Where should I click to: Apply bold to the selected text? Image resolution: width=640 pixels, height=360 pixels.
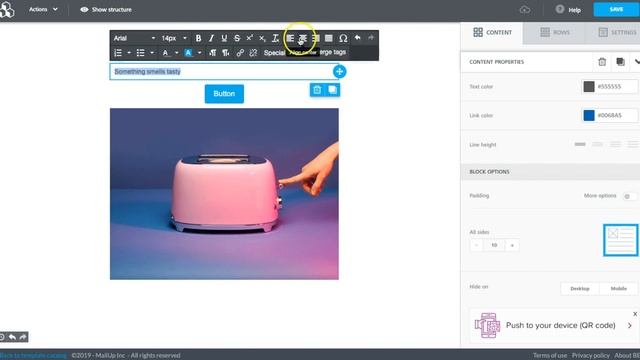pyautogui.click(x=198, y=38)
